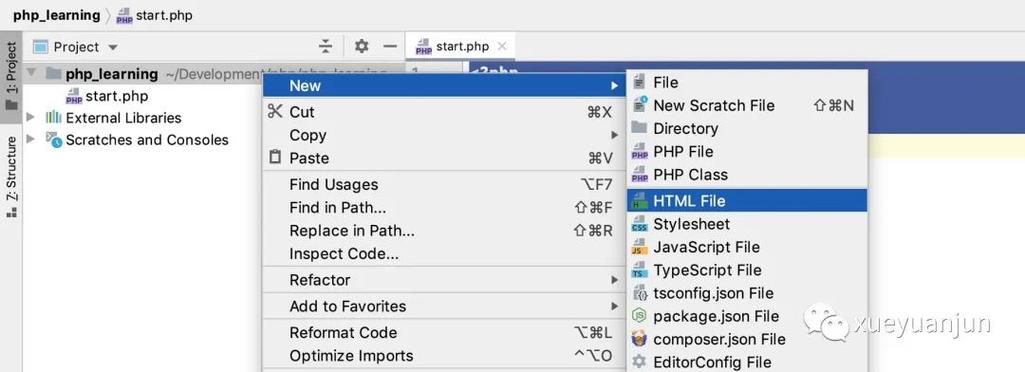Expand the Scratches and Consoles node

30,139
